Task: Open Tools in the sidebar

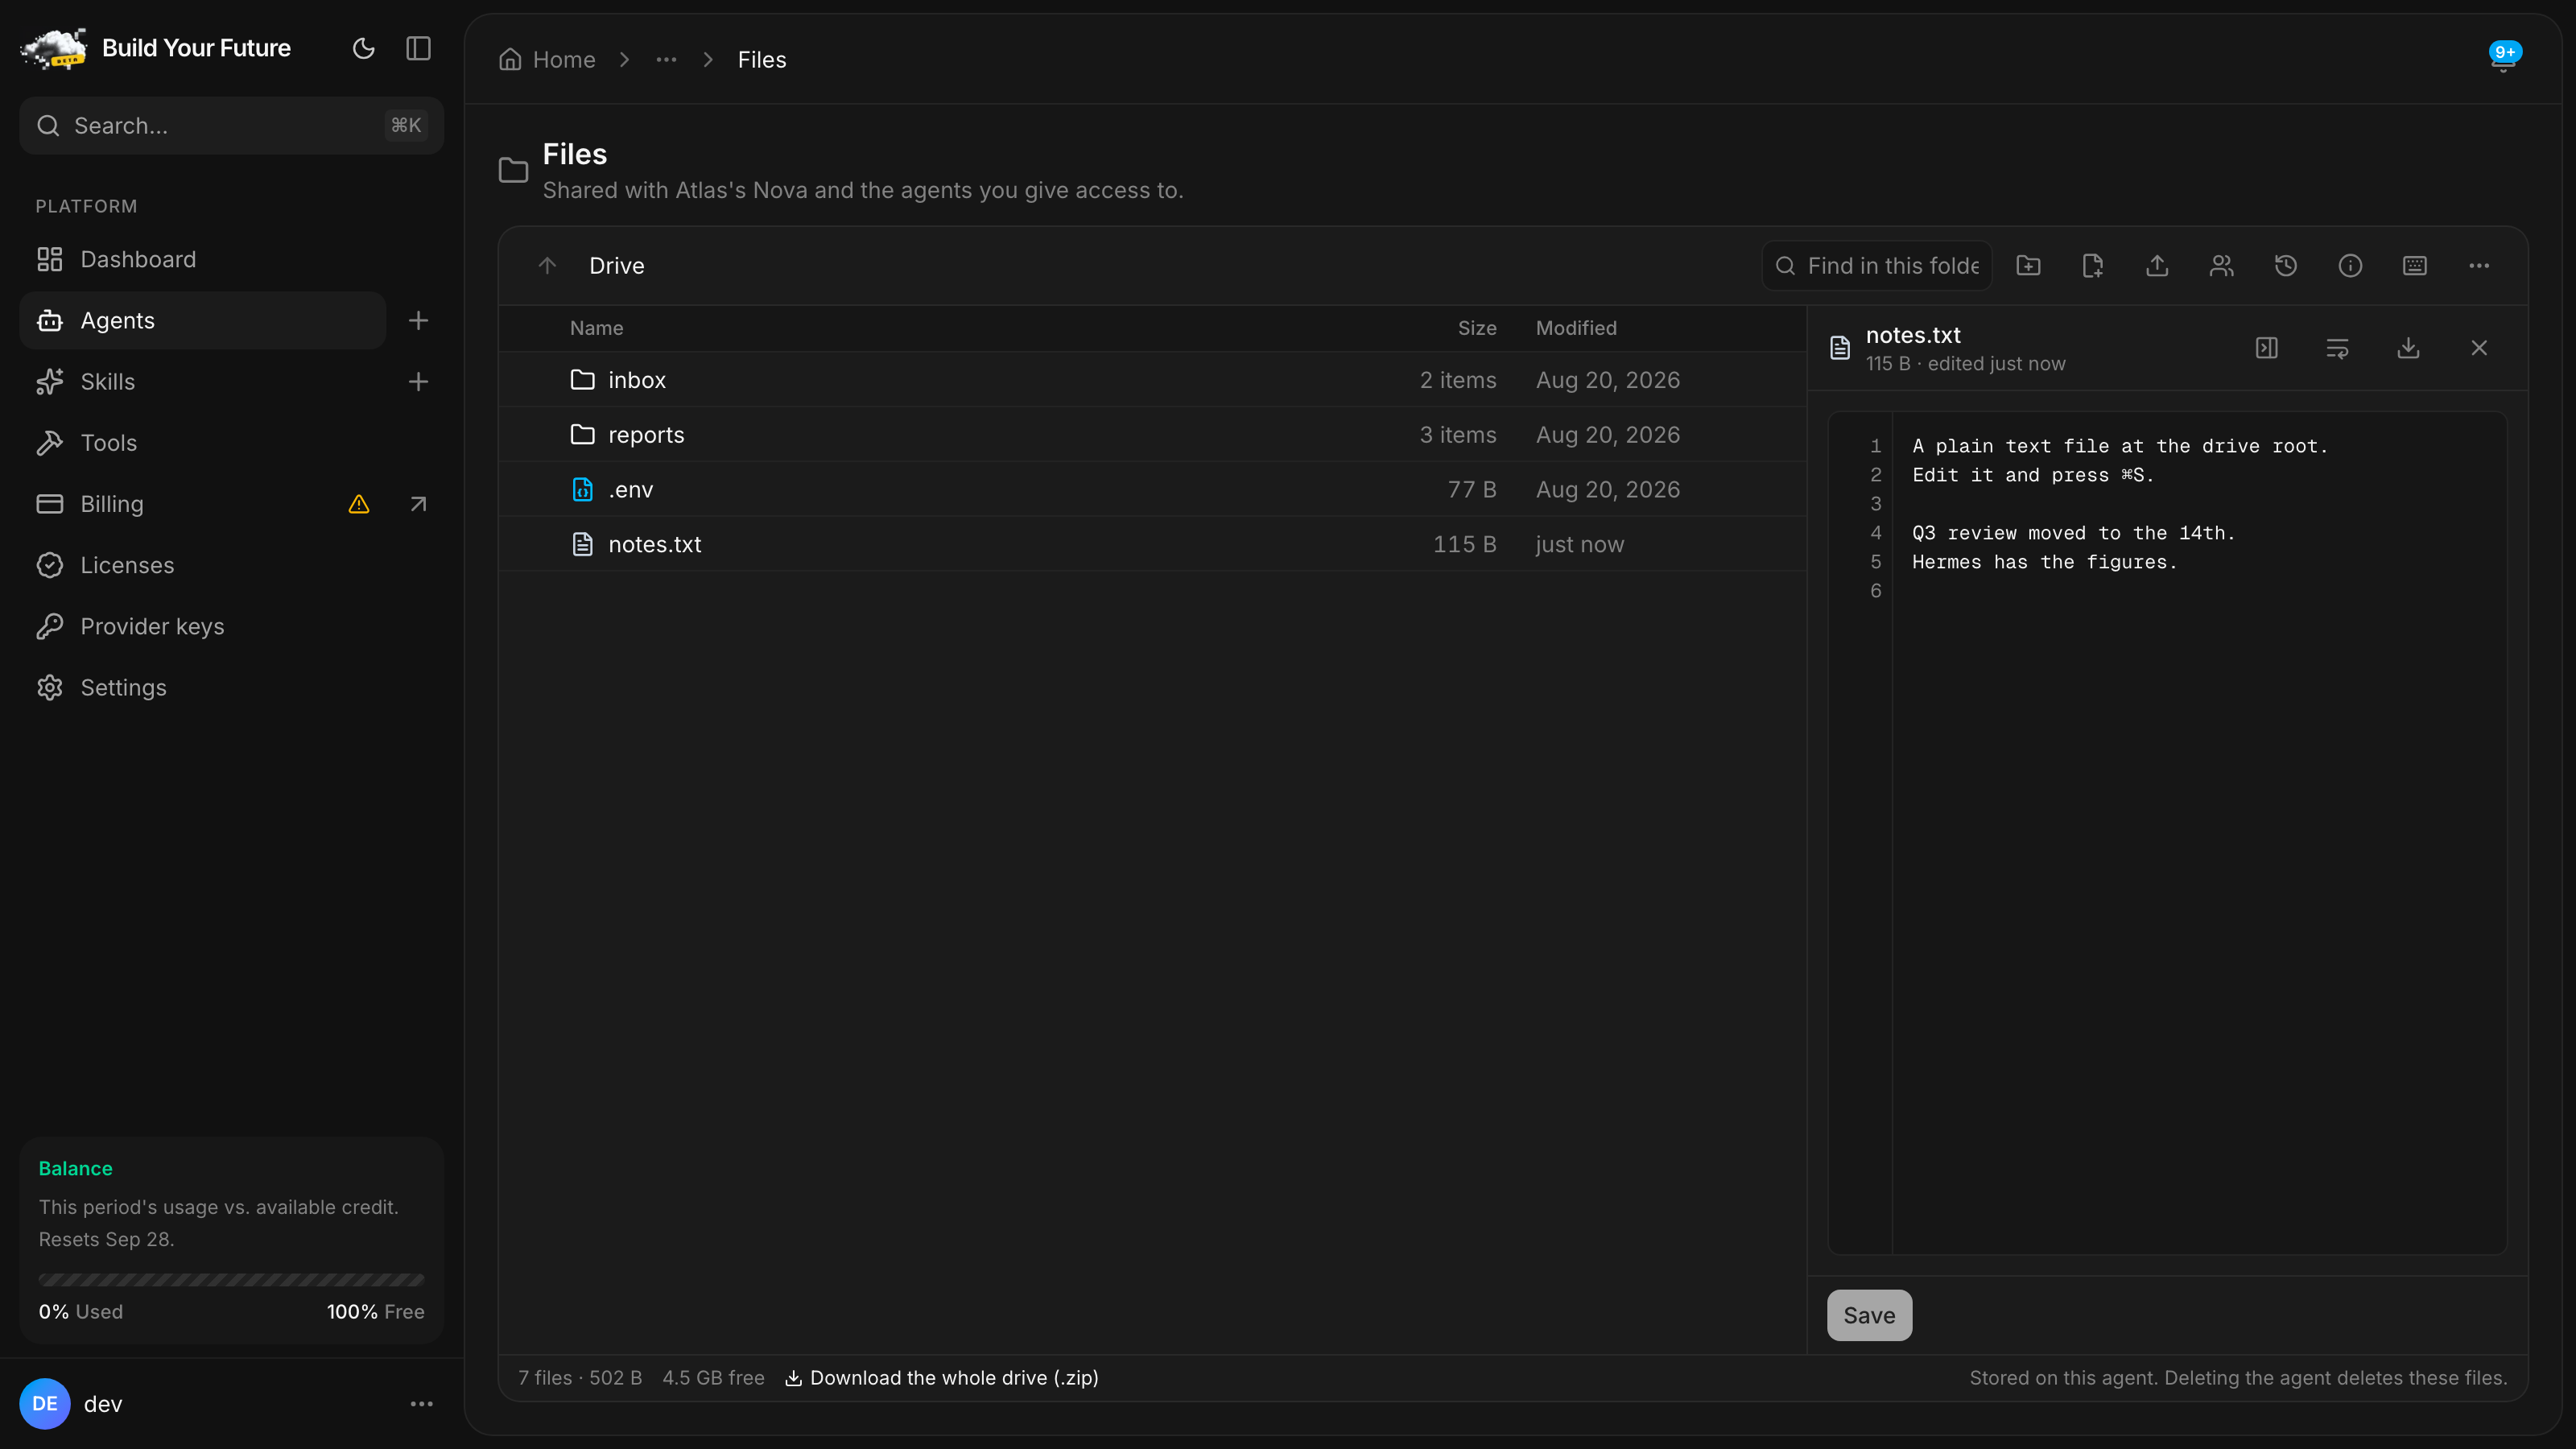Action: point(231,442)
